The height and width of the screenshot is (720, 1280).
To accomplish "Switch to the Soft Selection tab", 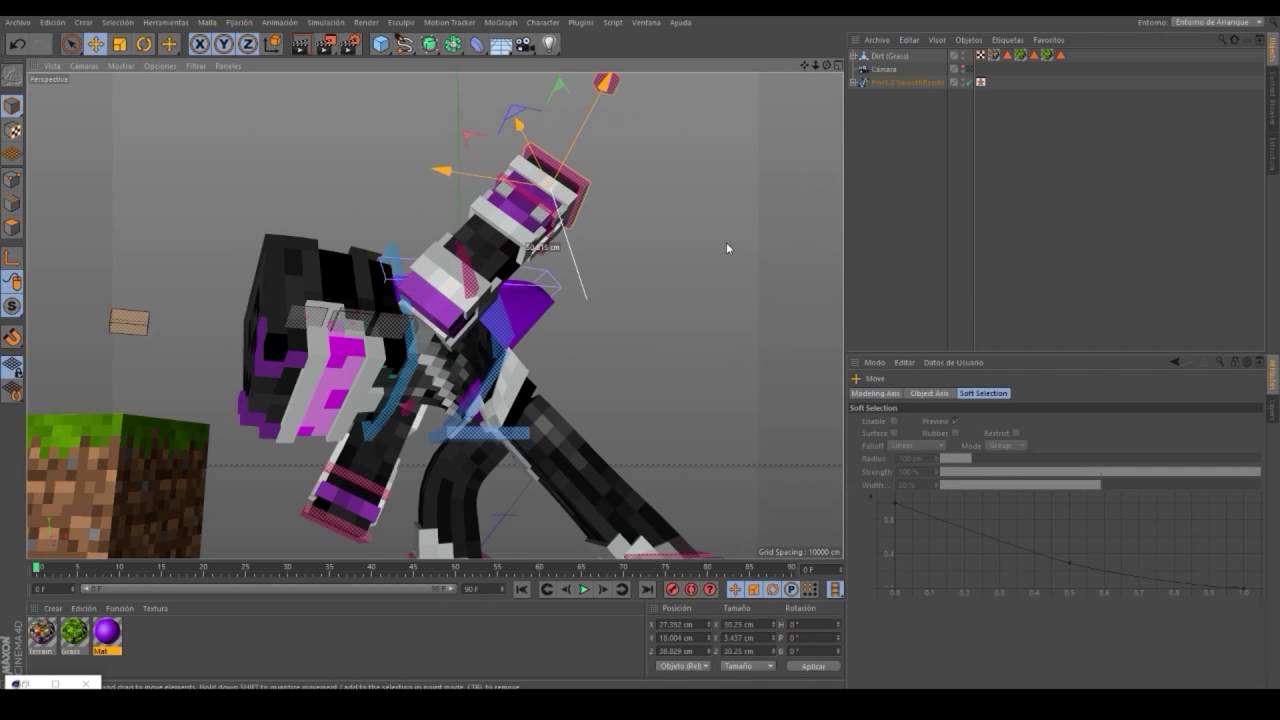I will tap(983, 393).
